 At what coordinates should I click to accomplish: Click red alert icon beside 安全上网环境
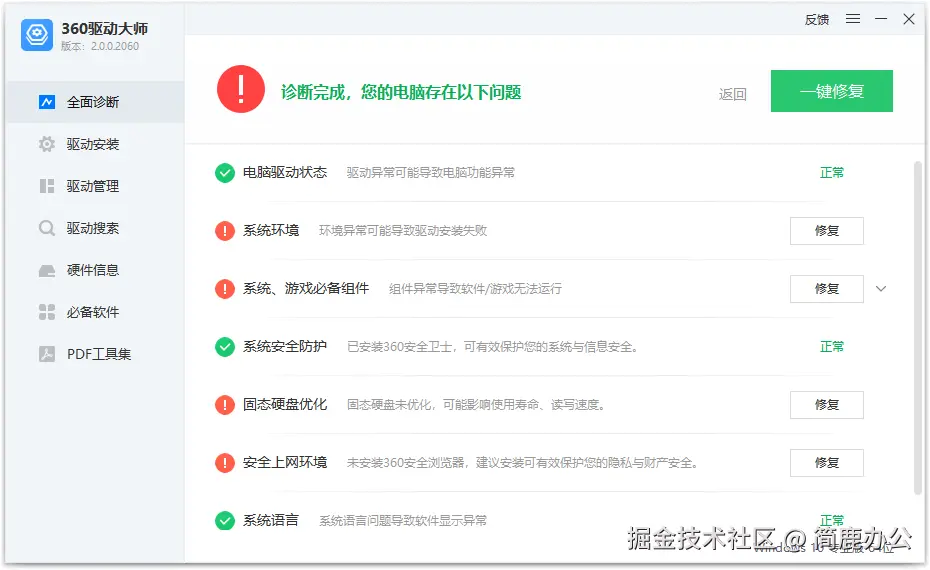[x=225, y=463]
